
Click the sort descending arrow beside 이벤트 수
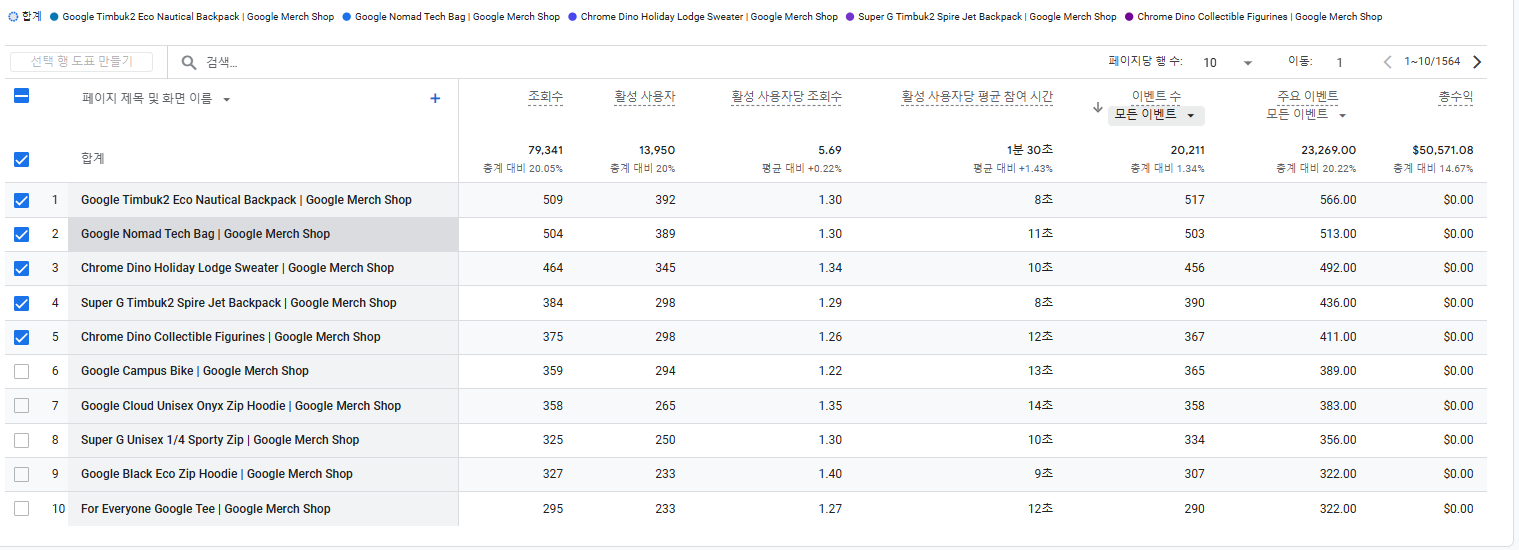tap(1097, 107)
